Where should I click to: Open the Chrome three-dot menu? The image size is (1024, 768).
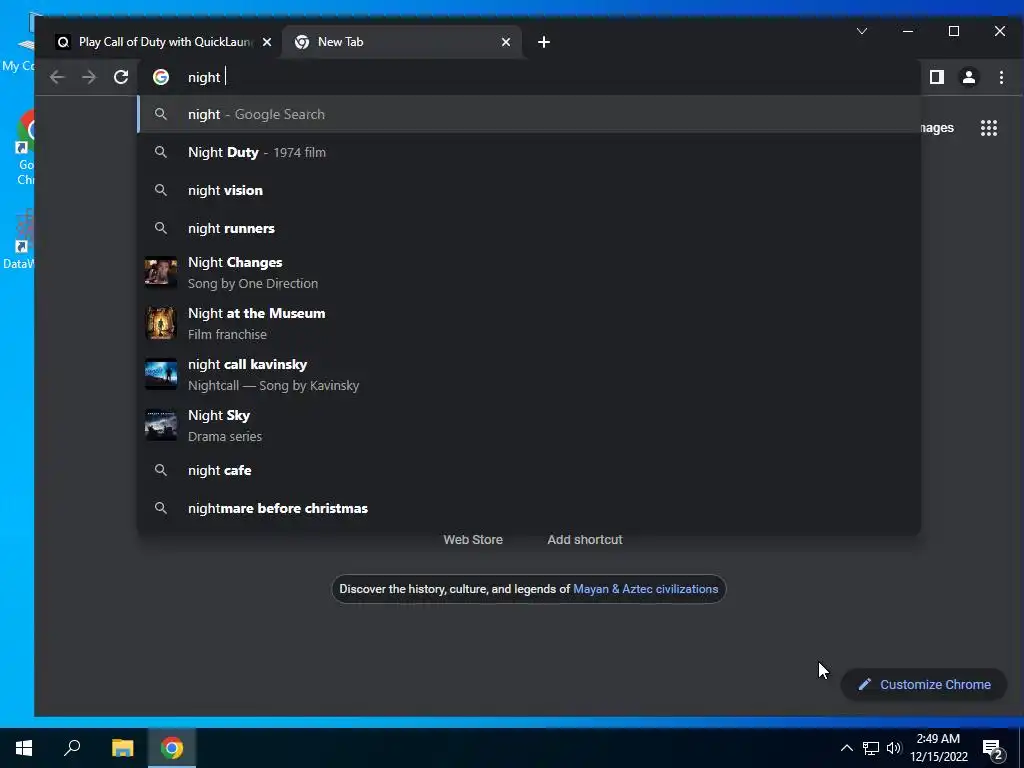click(1001, 77)
